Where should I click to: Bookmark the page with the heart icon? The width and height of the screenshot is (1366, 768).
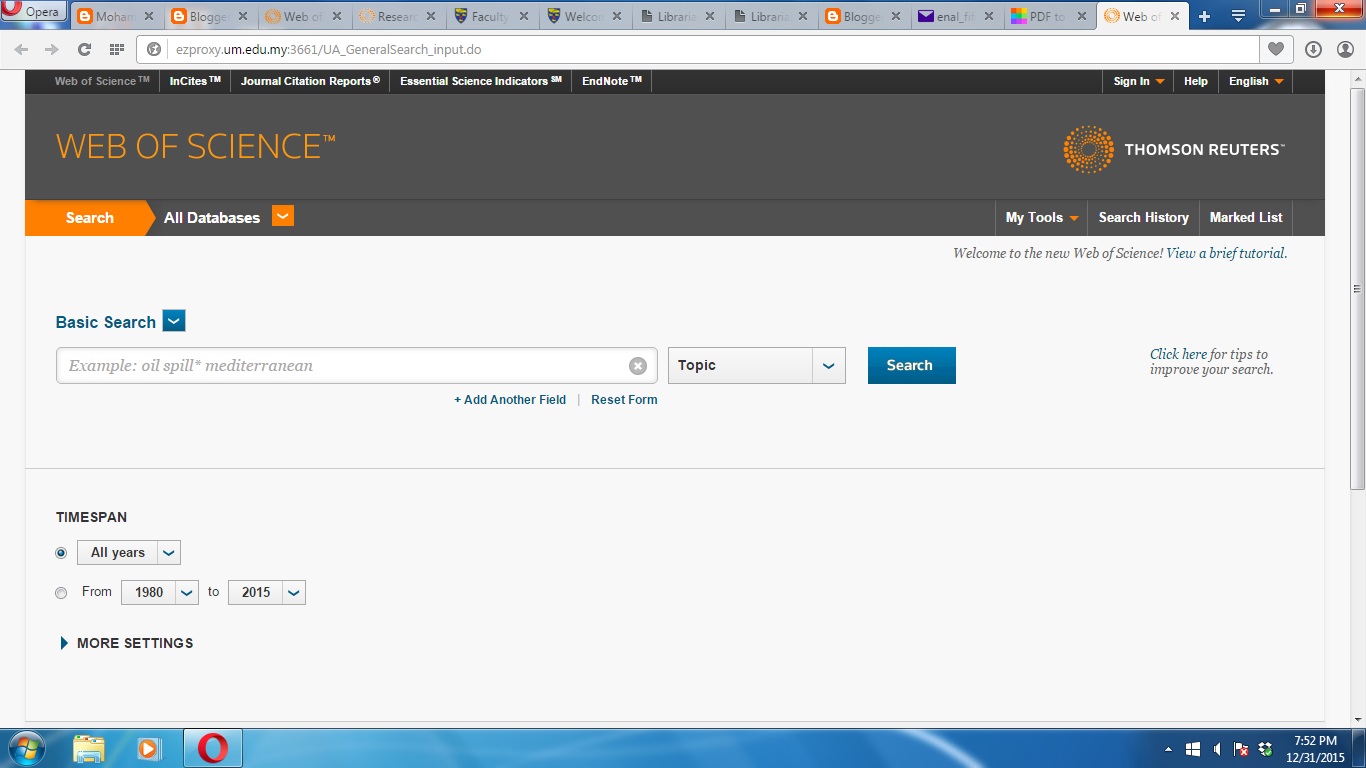pyautogui.click(x=1275, y=49)
